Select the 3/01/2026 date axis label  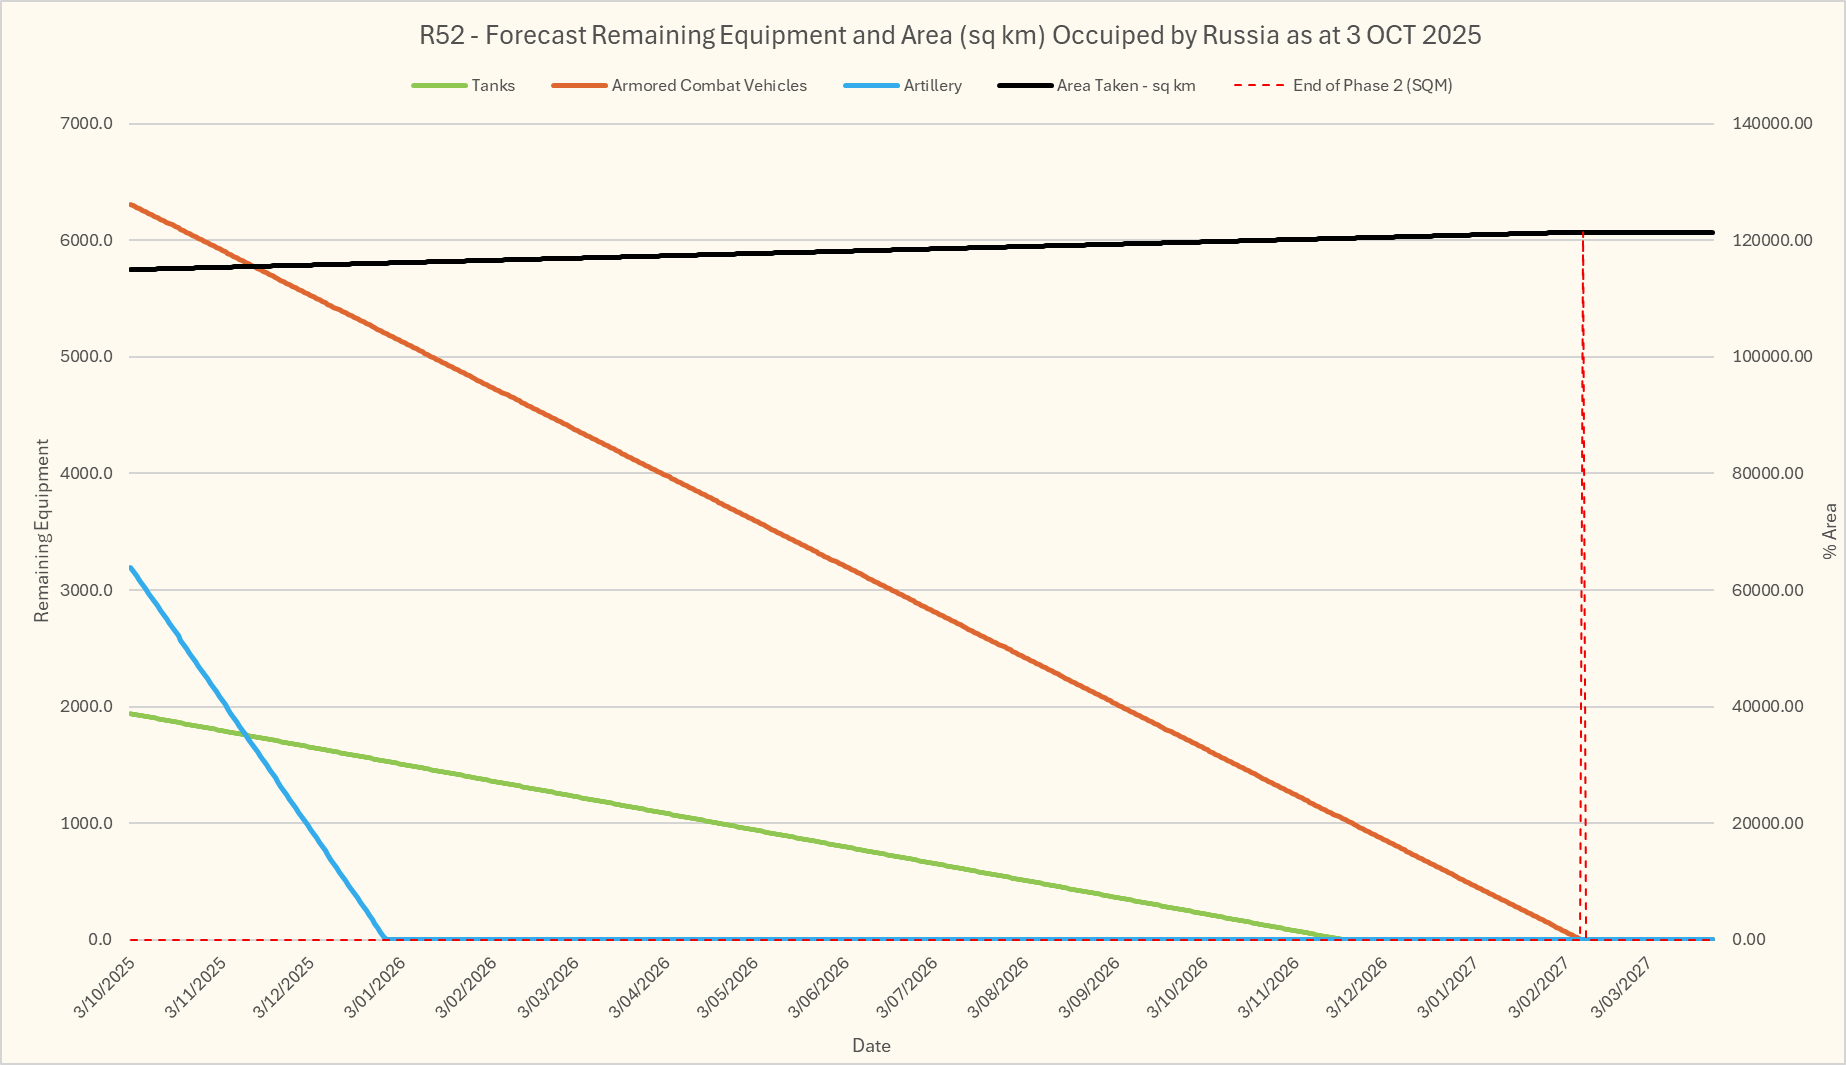click(x=375, y=987)
